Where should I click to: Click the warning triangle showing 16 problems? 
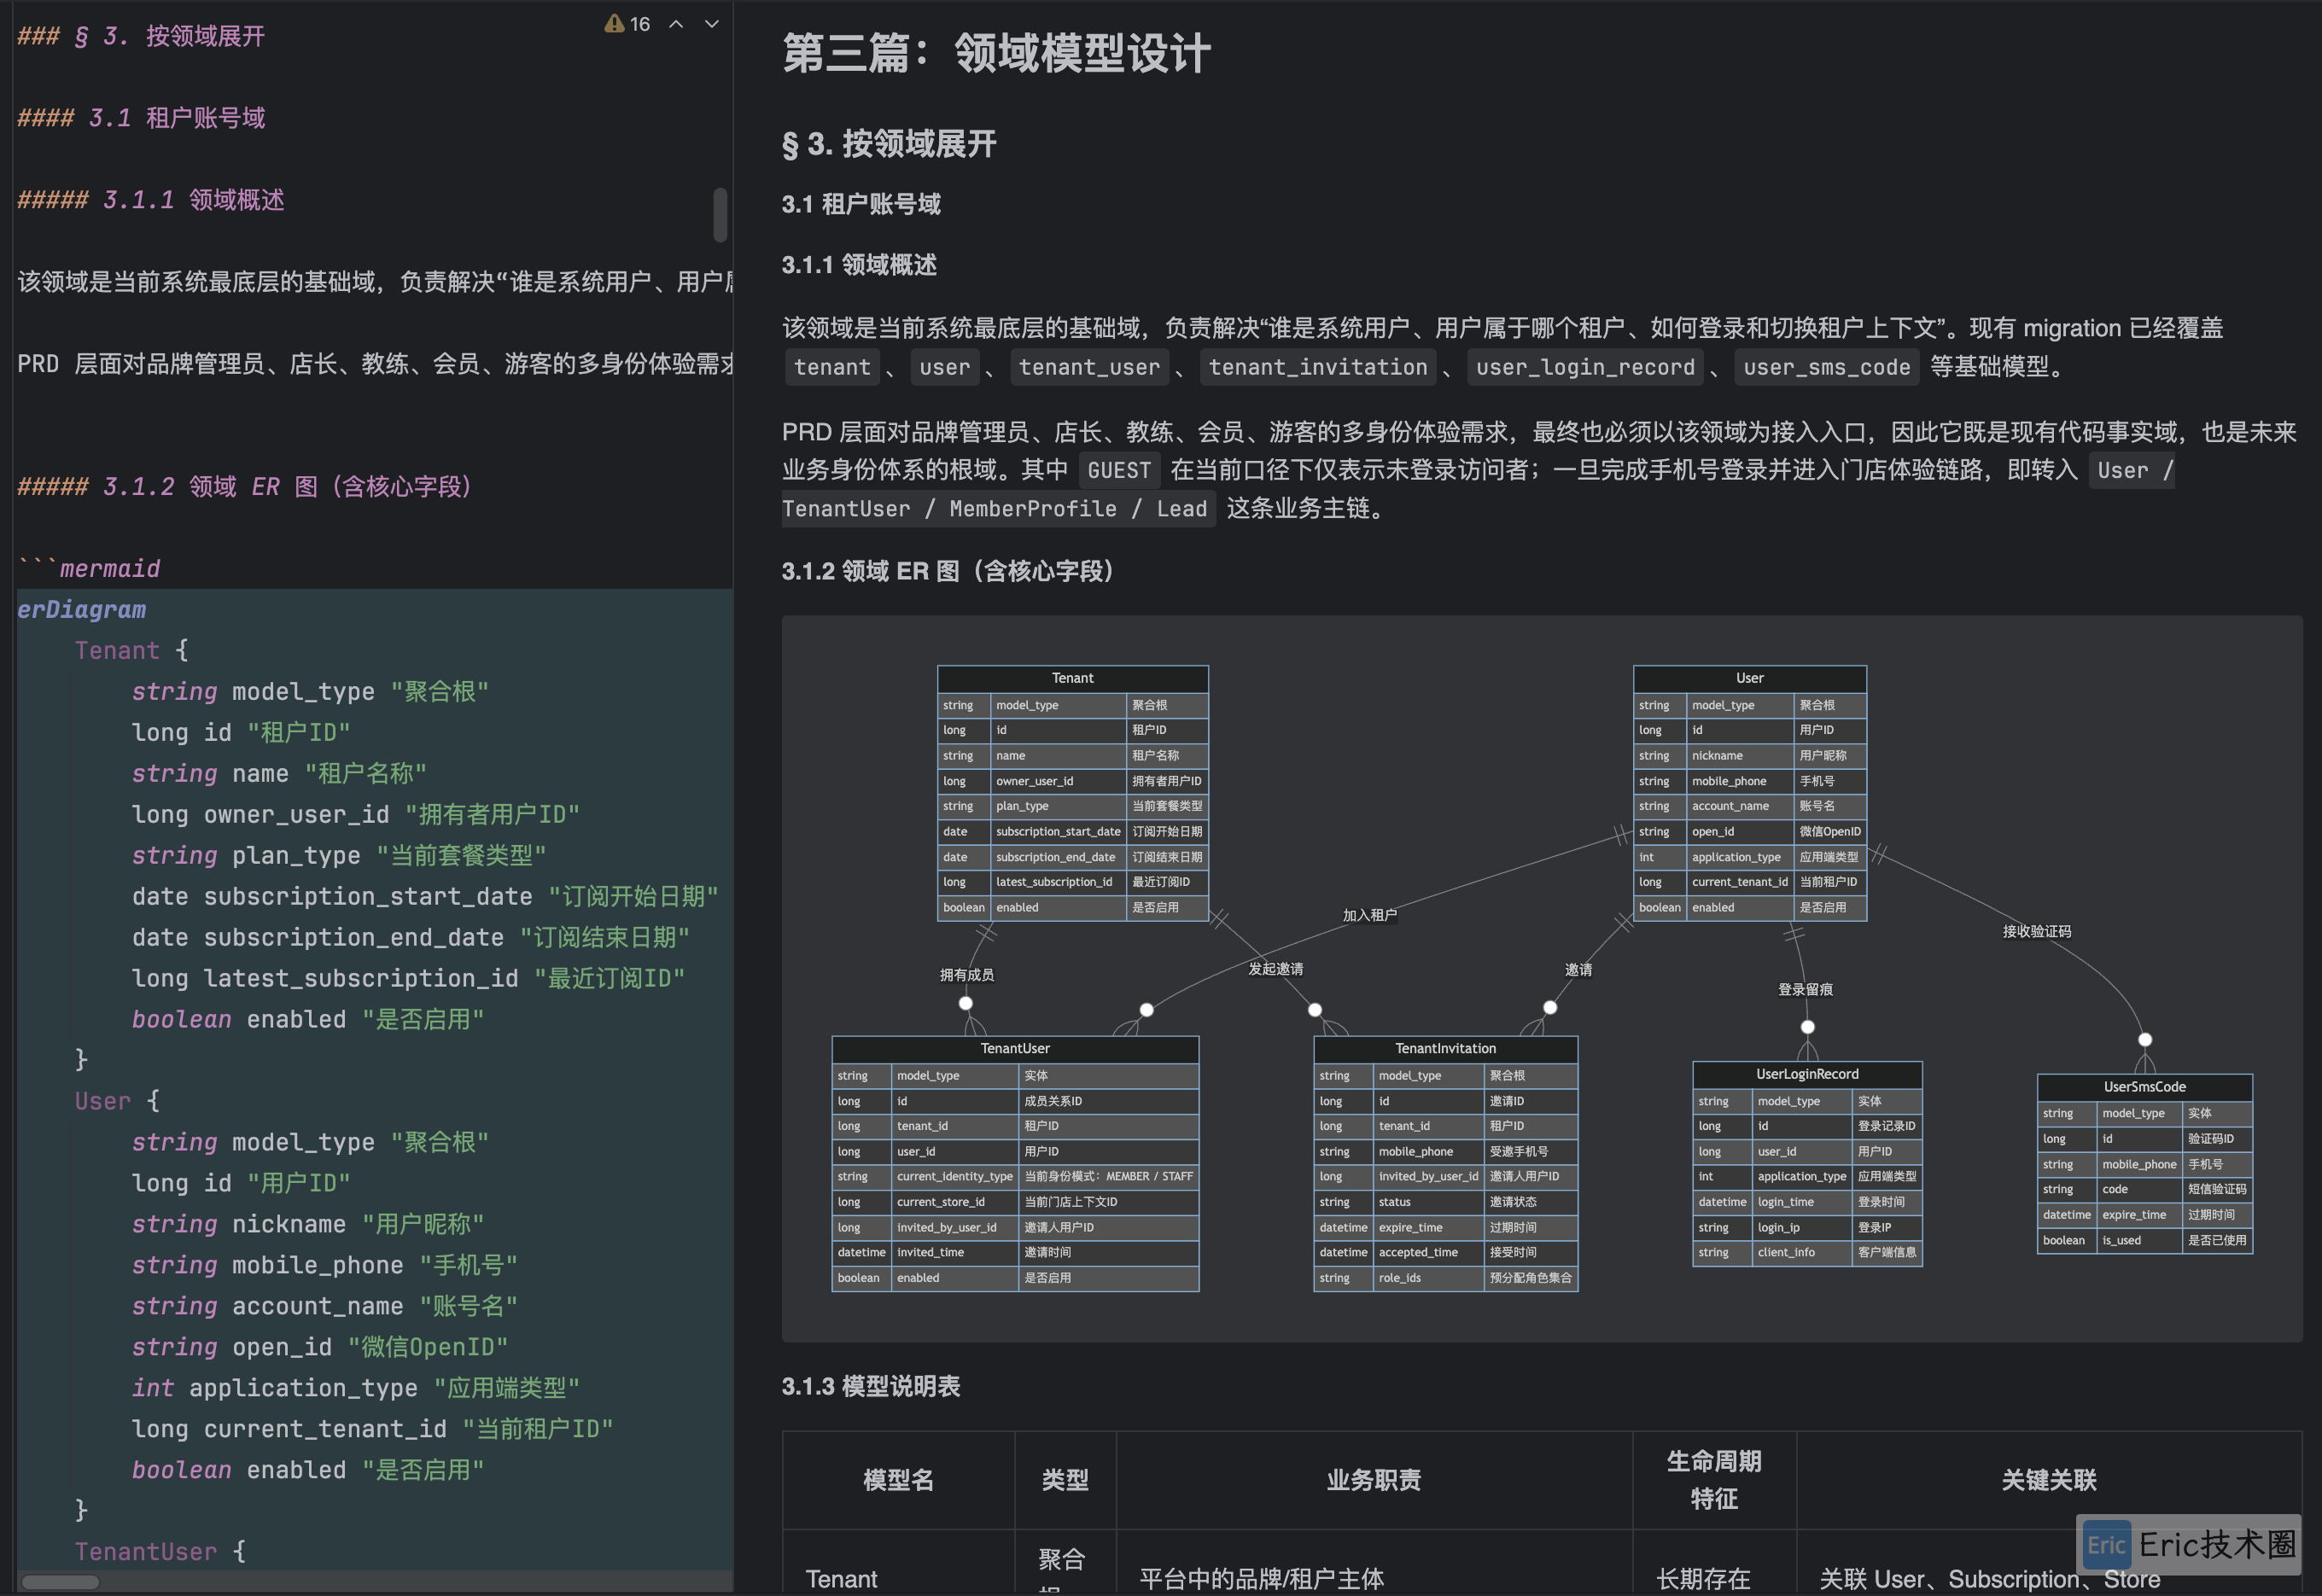tap(614, 23)
